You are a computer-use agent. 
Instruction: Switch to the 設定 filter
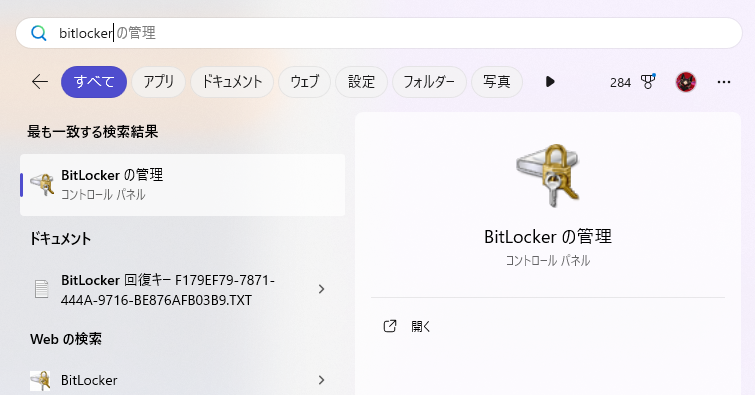pos(361,82)
